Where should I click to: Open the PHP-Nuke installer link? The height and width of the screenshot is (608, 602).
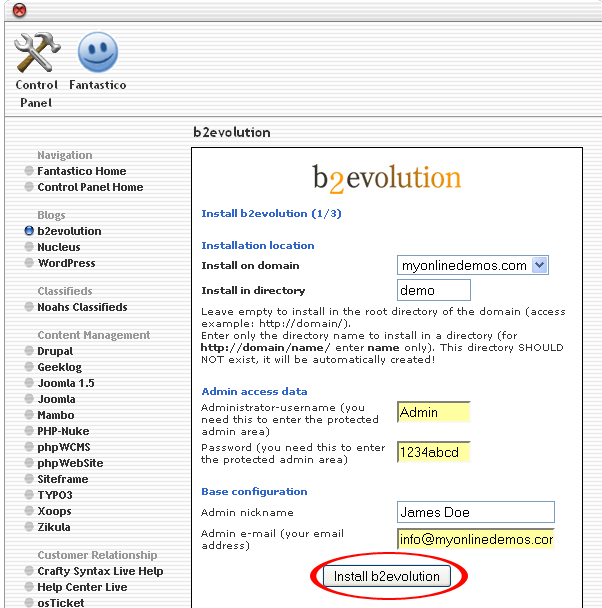pyautogui.click(x=63, y=431)
